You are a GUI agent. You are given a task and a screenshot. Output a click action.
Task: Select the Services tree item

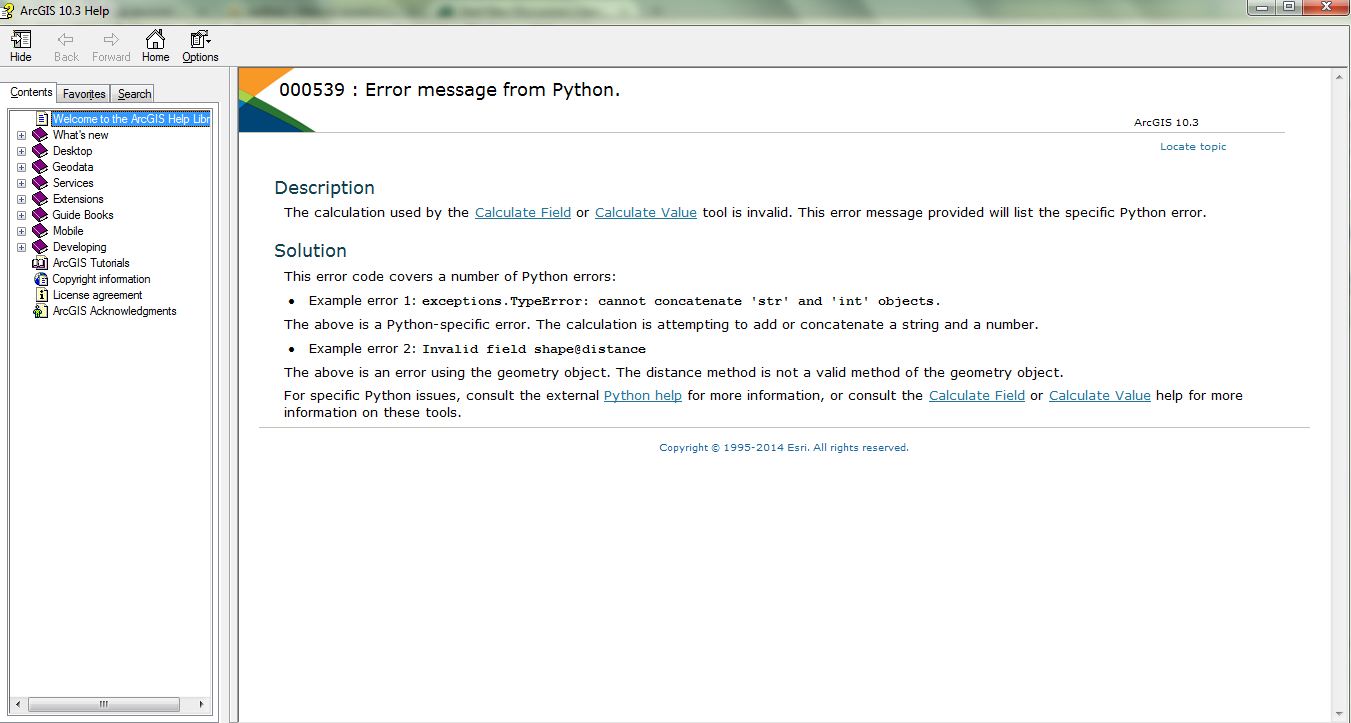[73, 183]
